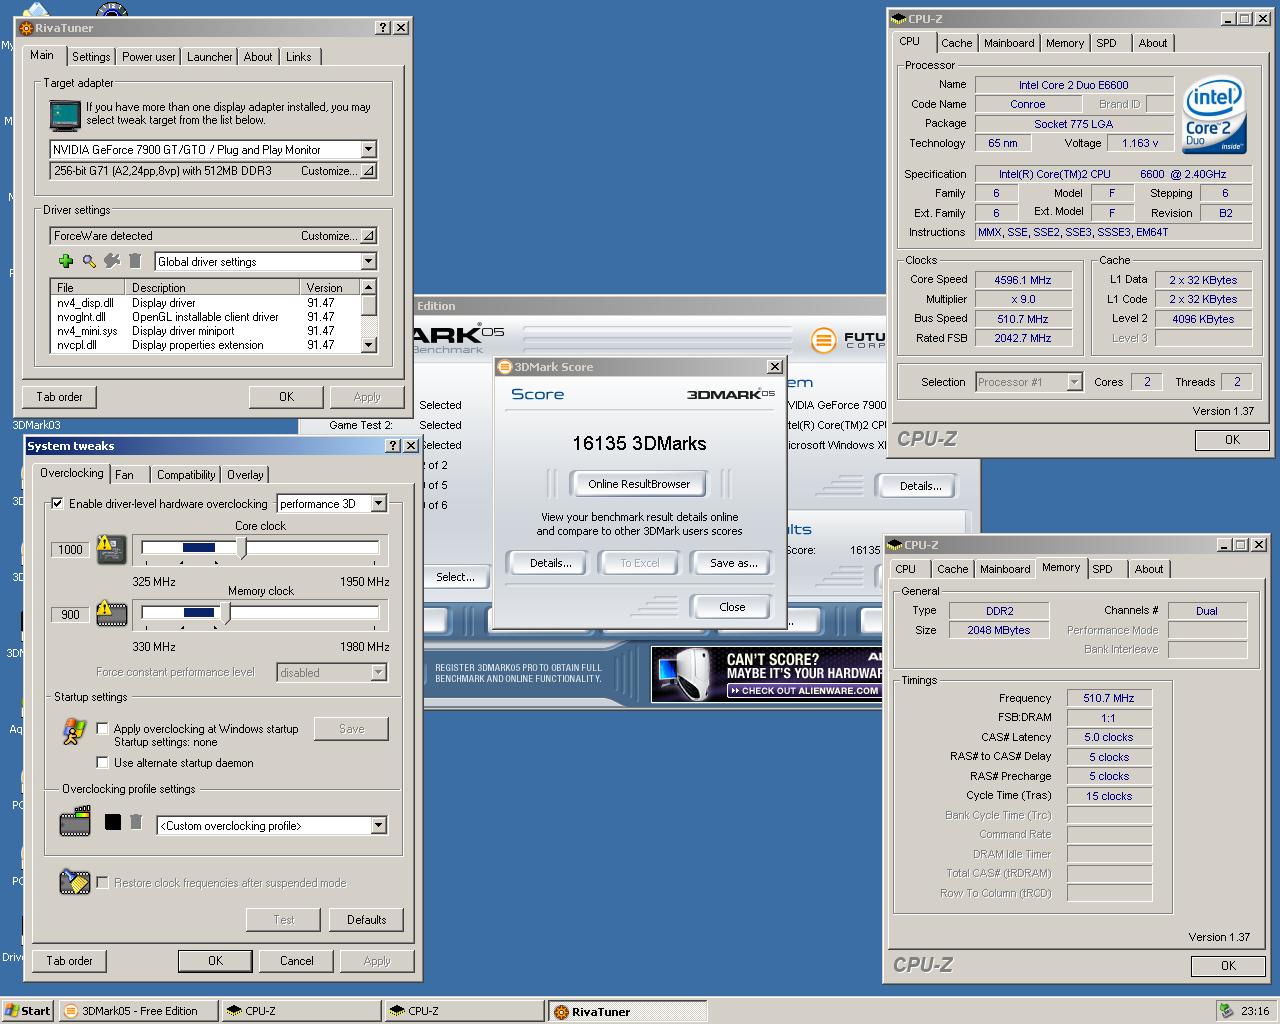Click Defaults button in System tweaks

pyautogui.click(x=367, y=920)
